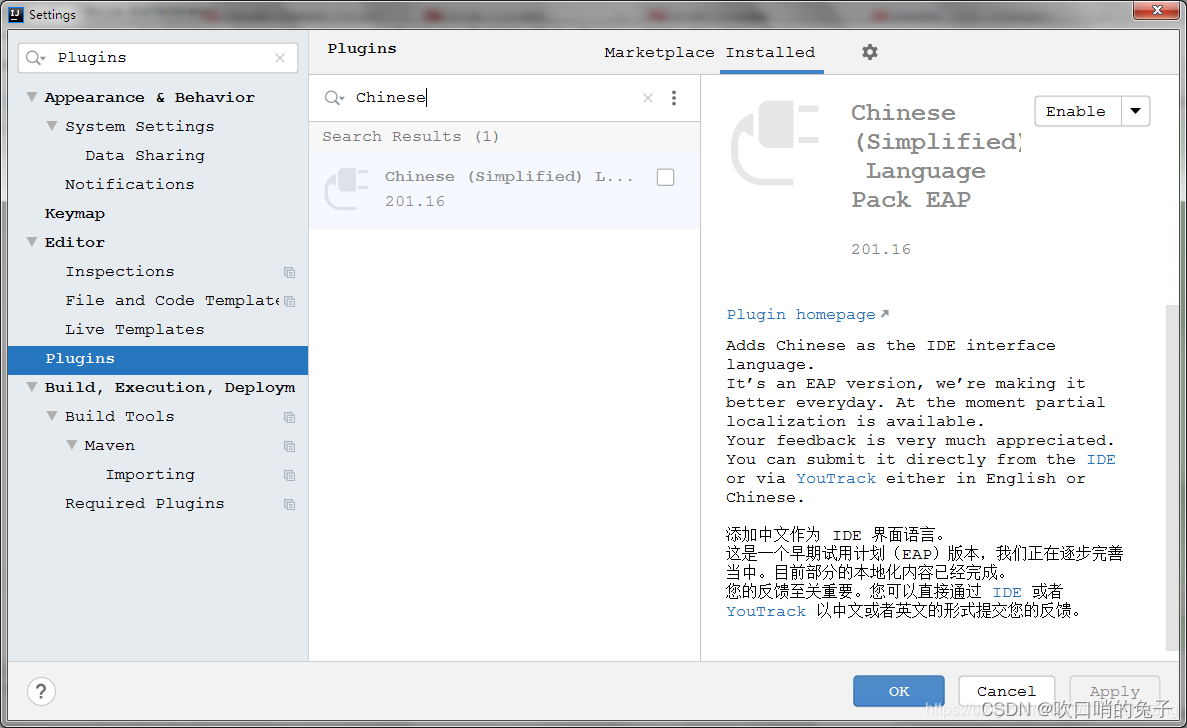Click the copy icon beside Inspections

coord(289,272)
